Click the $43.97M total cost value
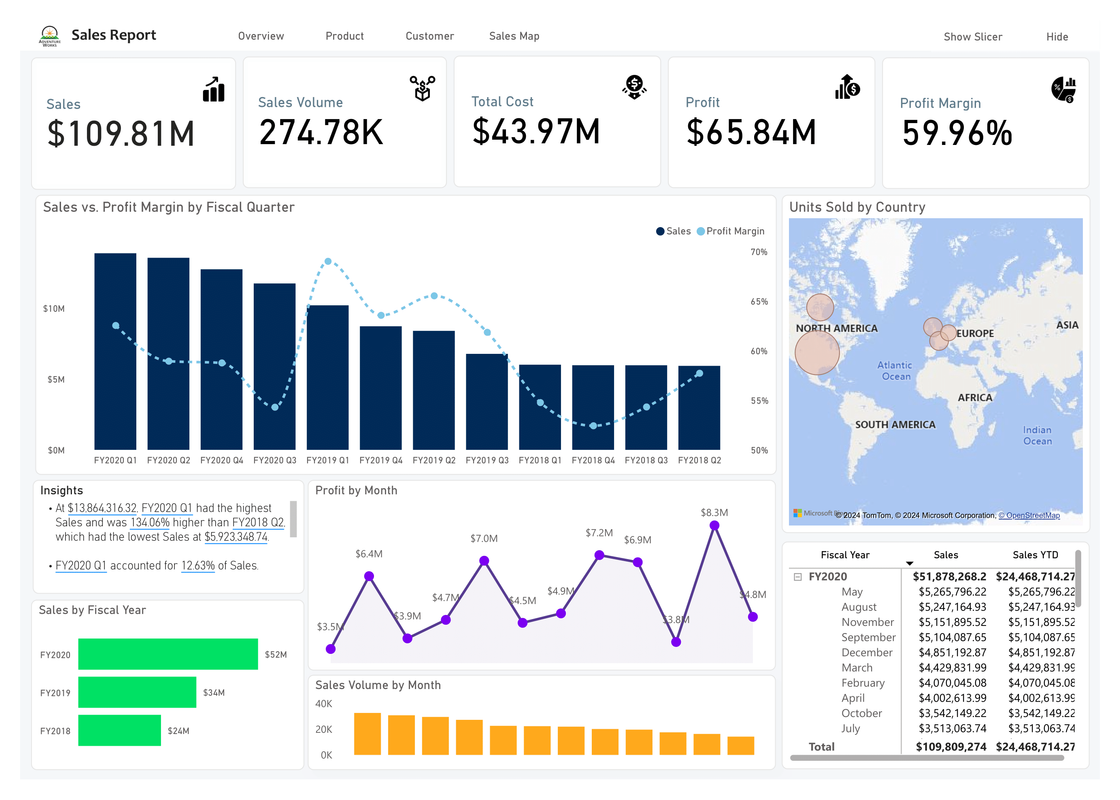The width and height of the screenshot is (1120, 800). pyautogui.click(x=536, y=131)
